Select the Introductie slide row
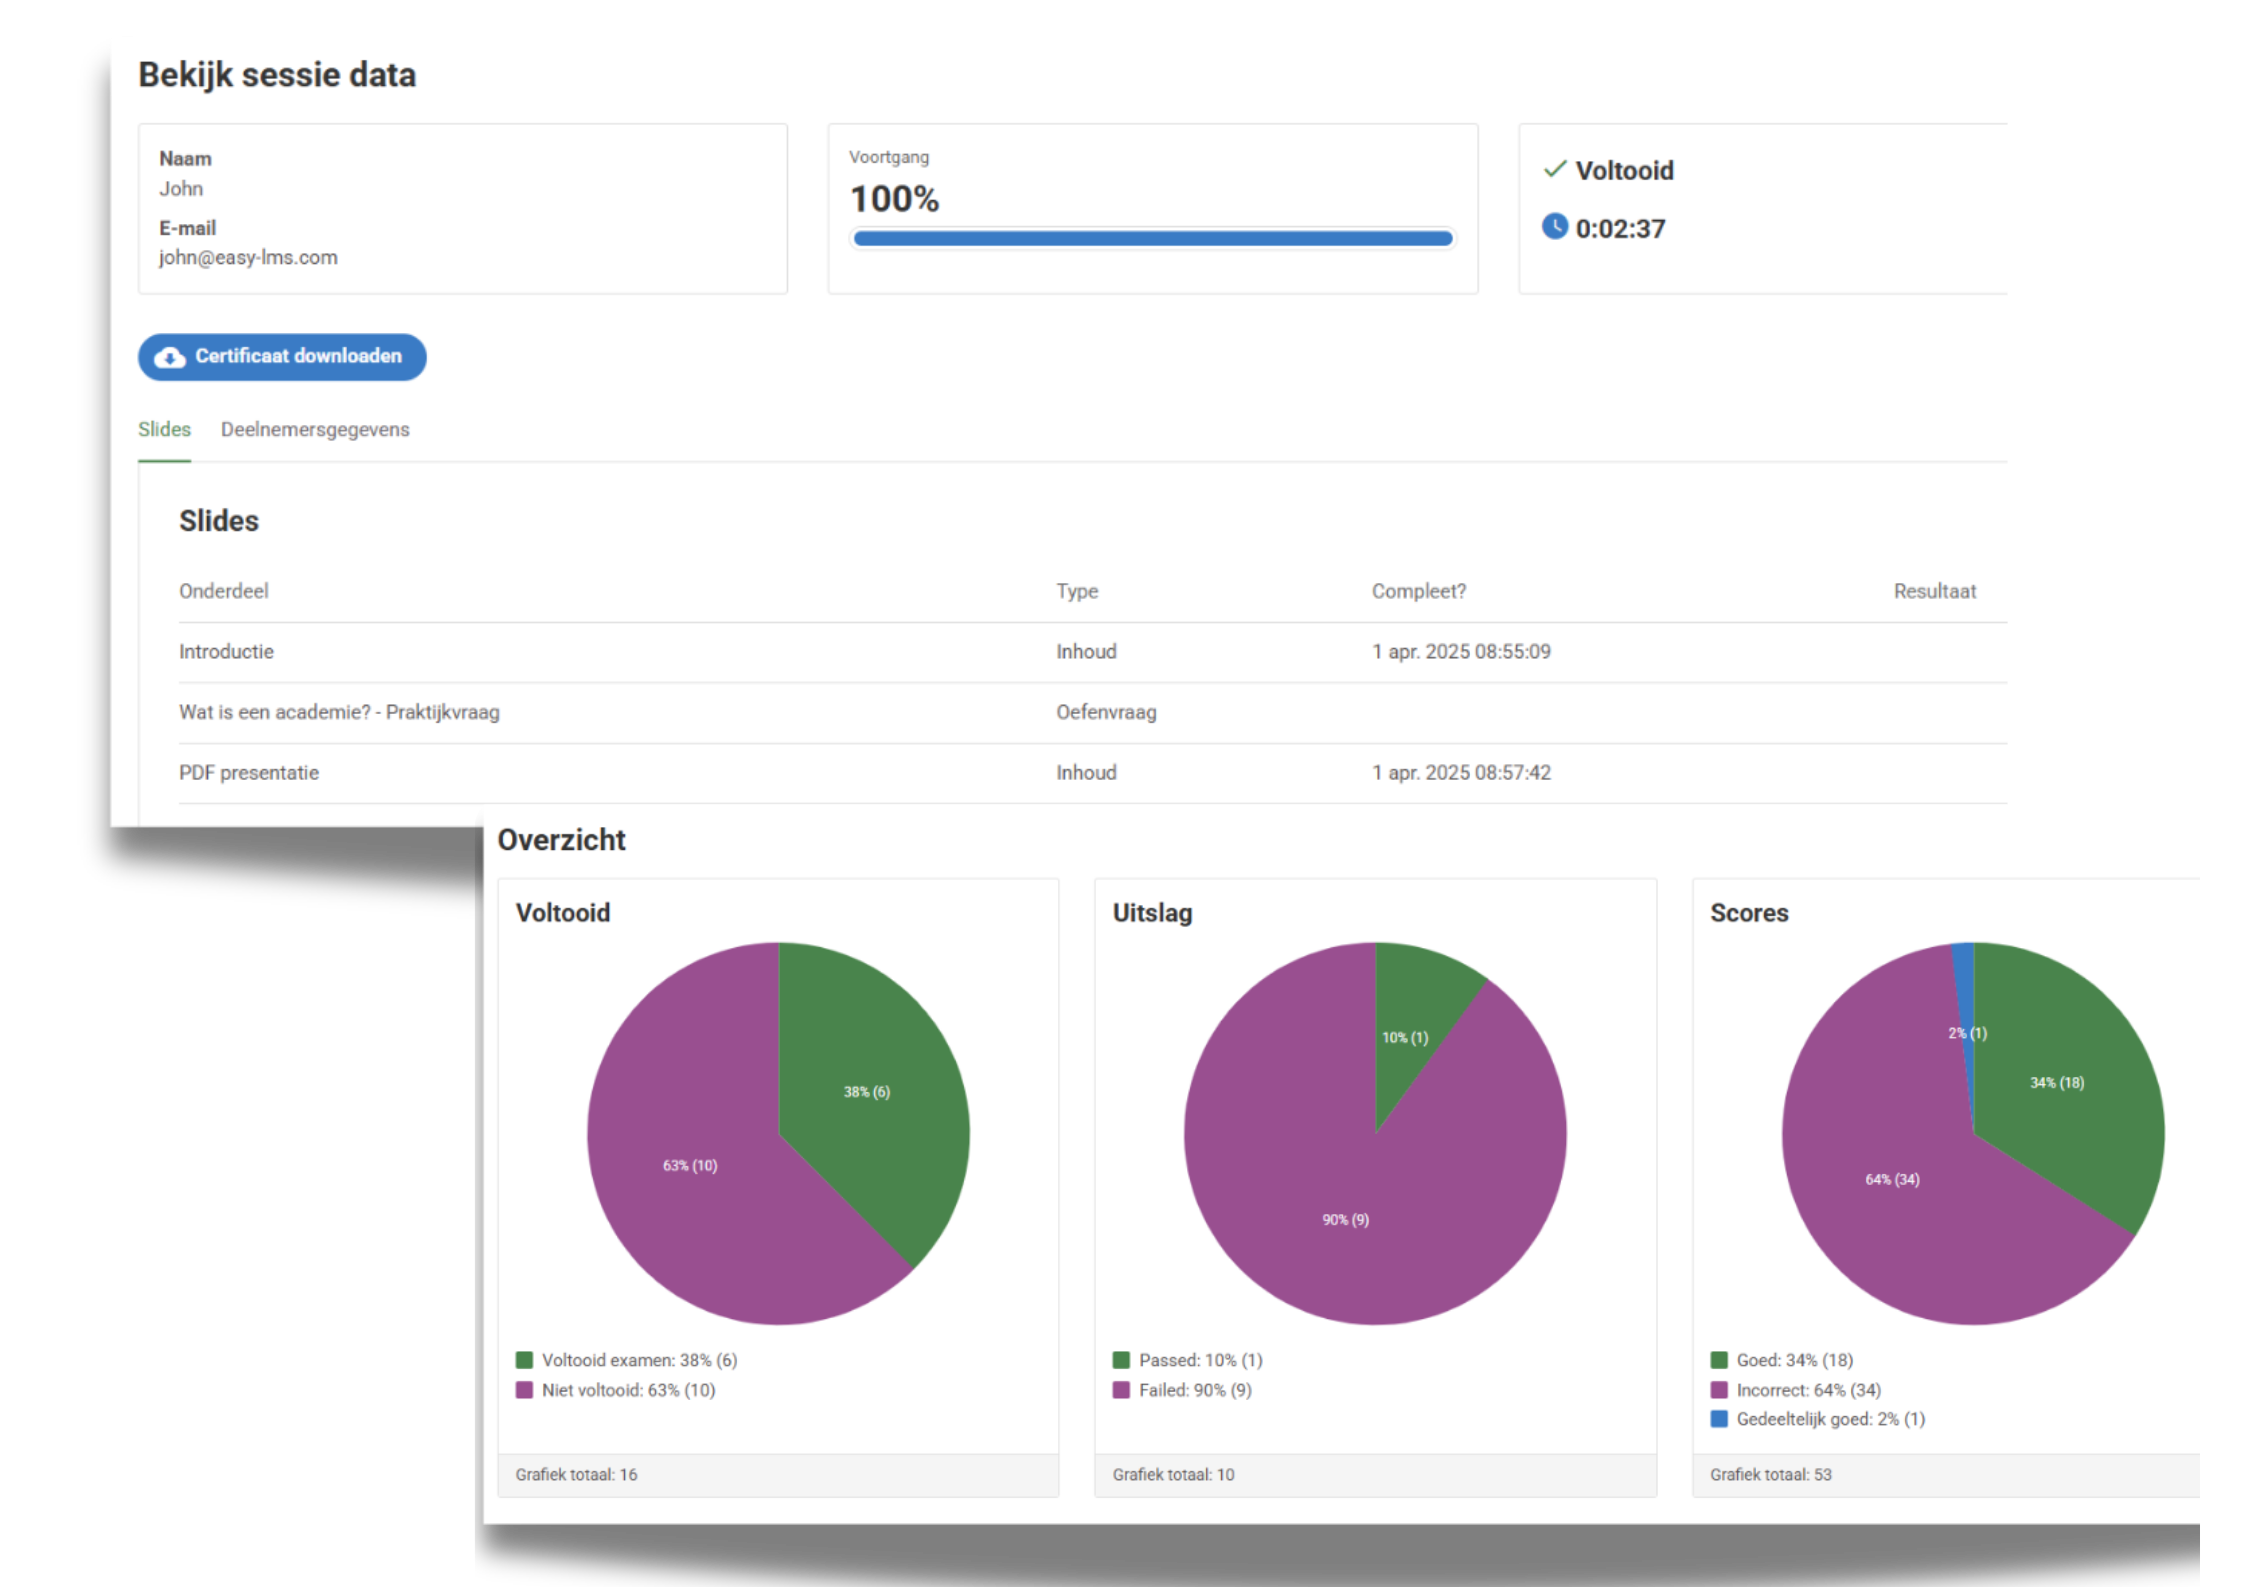Screen dimensions: 2245x1587 tap(227, 652)
